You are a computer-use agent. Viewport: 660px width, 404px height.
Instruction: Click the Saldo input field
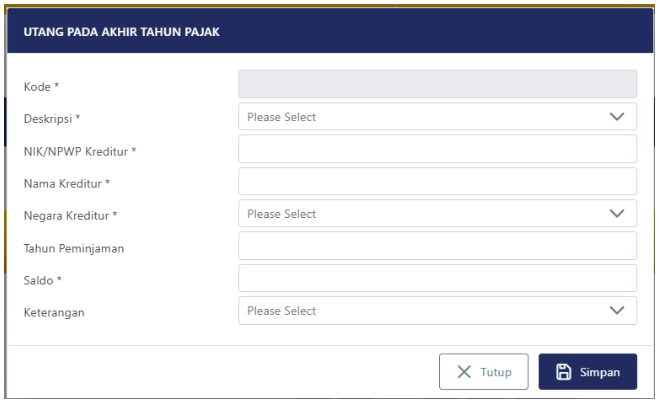(437, 278)
